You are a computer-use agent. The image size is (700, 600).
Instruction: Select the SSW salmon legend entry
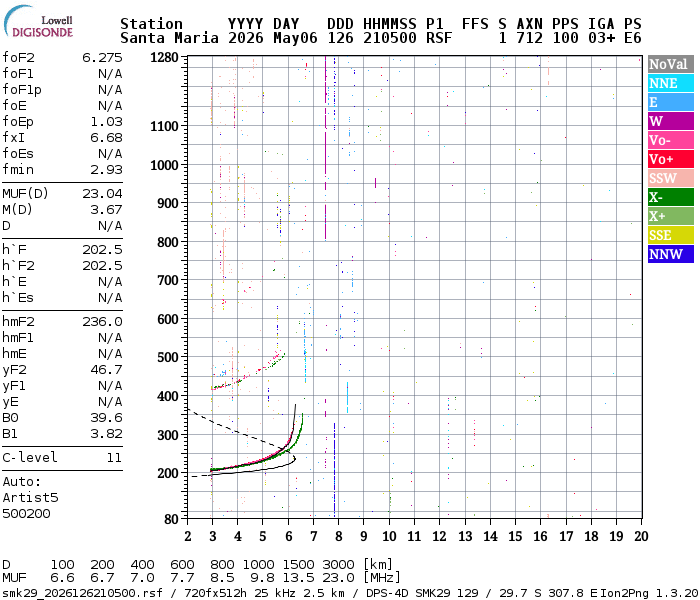[x=671, y=178]
